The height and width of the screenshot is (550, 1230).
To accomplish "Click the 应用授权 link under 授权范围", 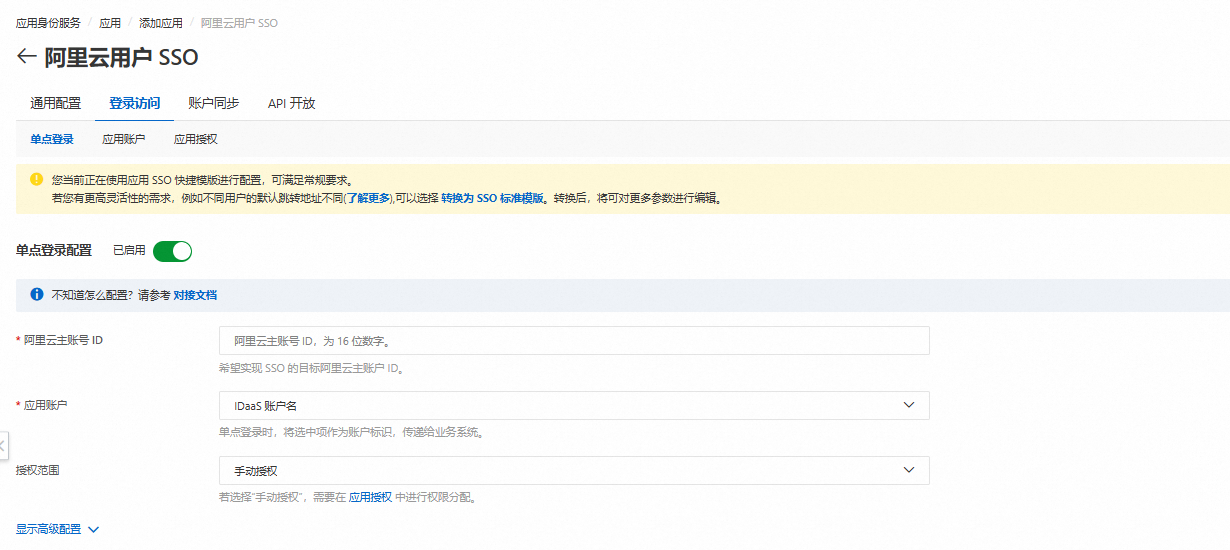I will [x=370, y=497].
